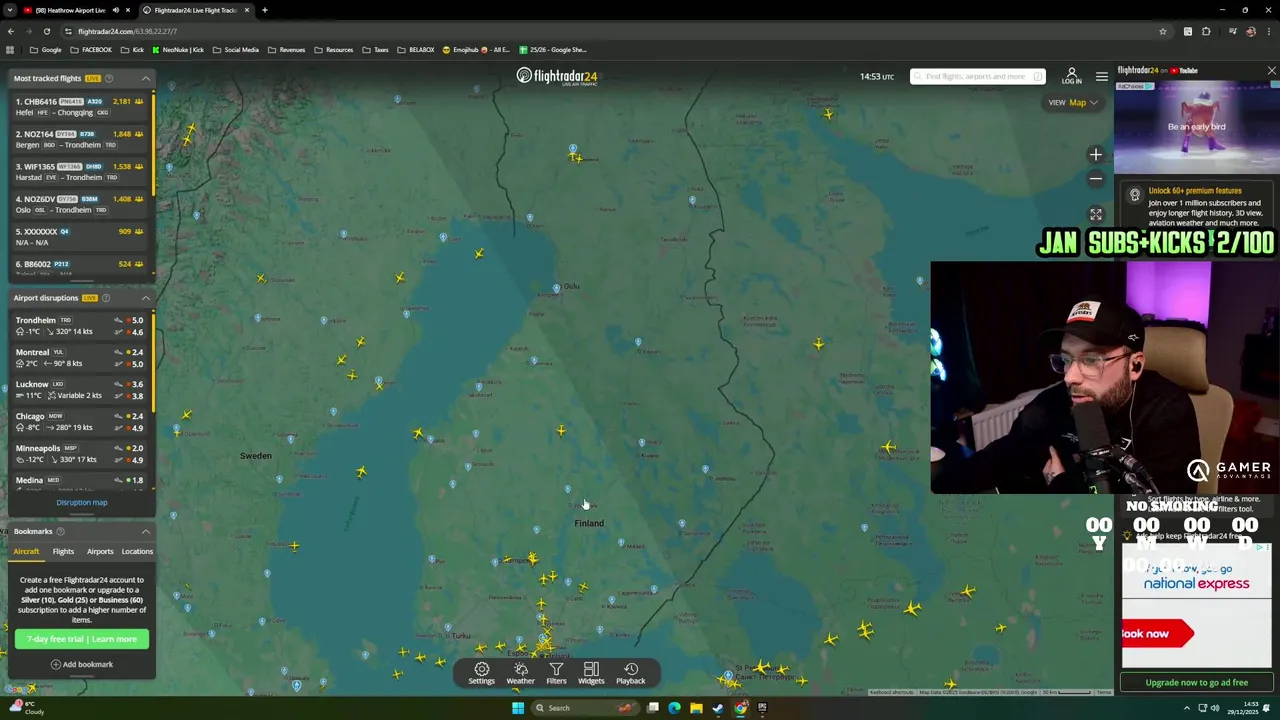Open the Playback history tool
1280x720 pixels.
pyautogui.click(x=631, y=673)
